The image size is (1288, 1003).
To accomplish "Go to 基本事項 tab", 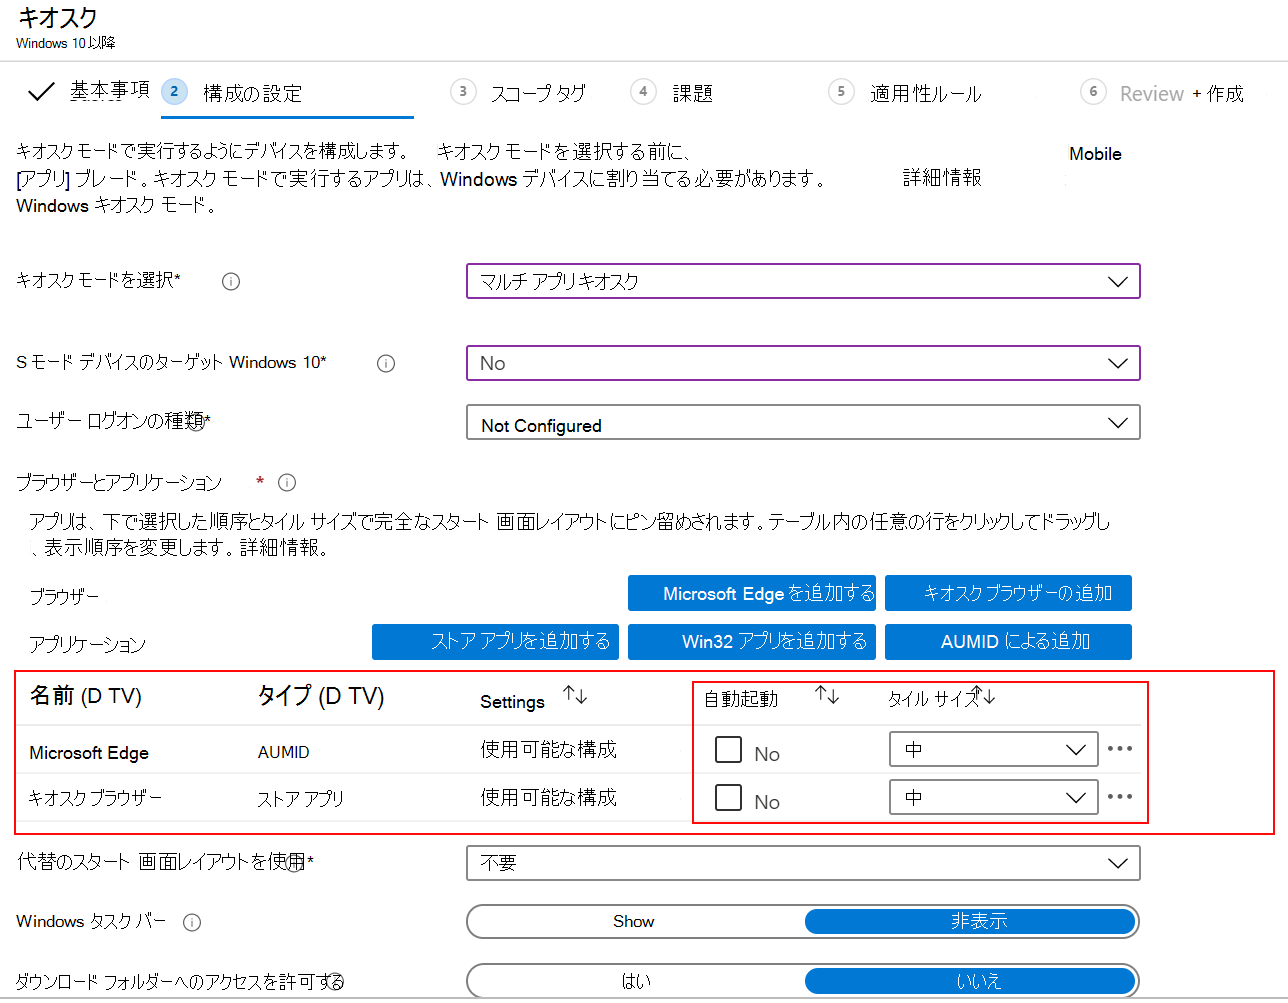I will pyautogui.click(x=110, y=91).
